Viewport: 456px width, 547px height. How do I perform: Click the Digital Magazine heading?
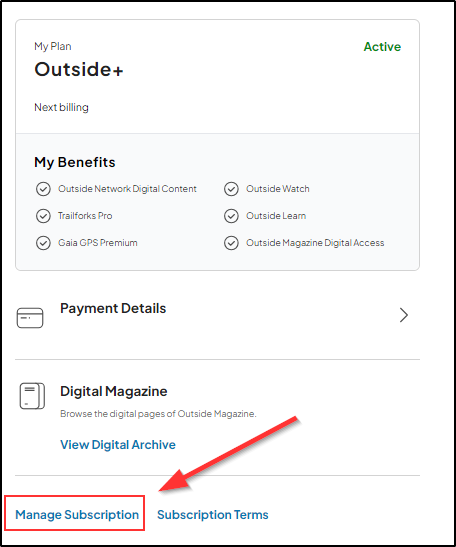pyautogui.click(x=114, y=391)
